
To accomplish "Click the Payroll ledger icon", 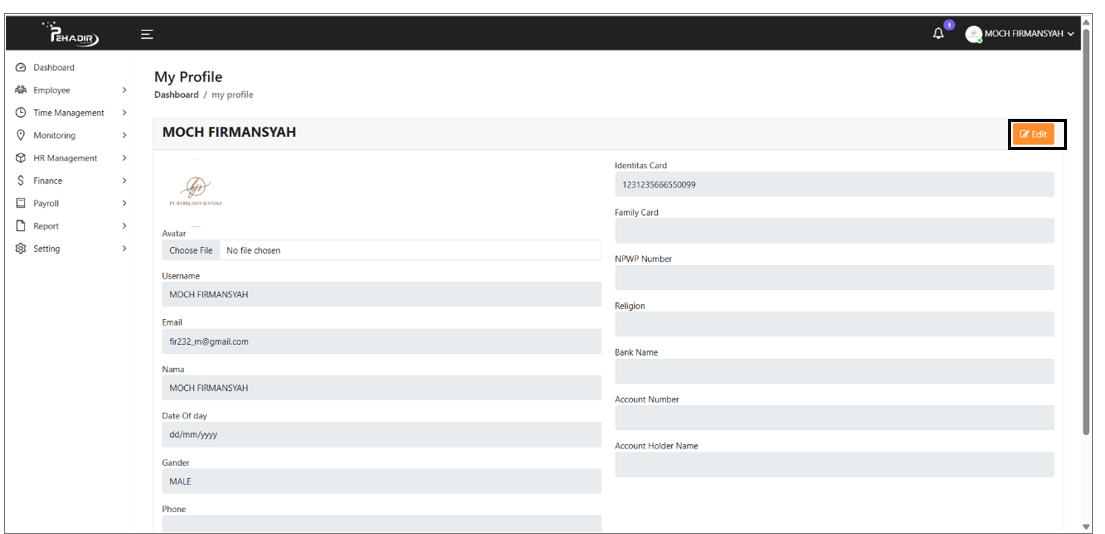I will coord(20,204).
